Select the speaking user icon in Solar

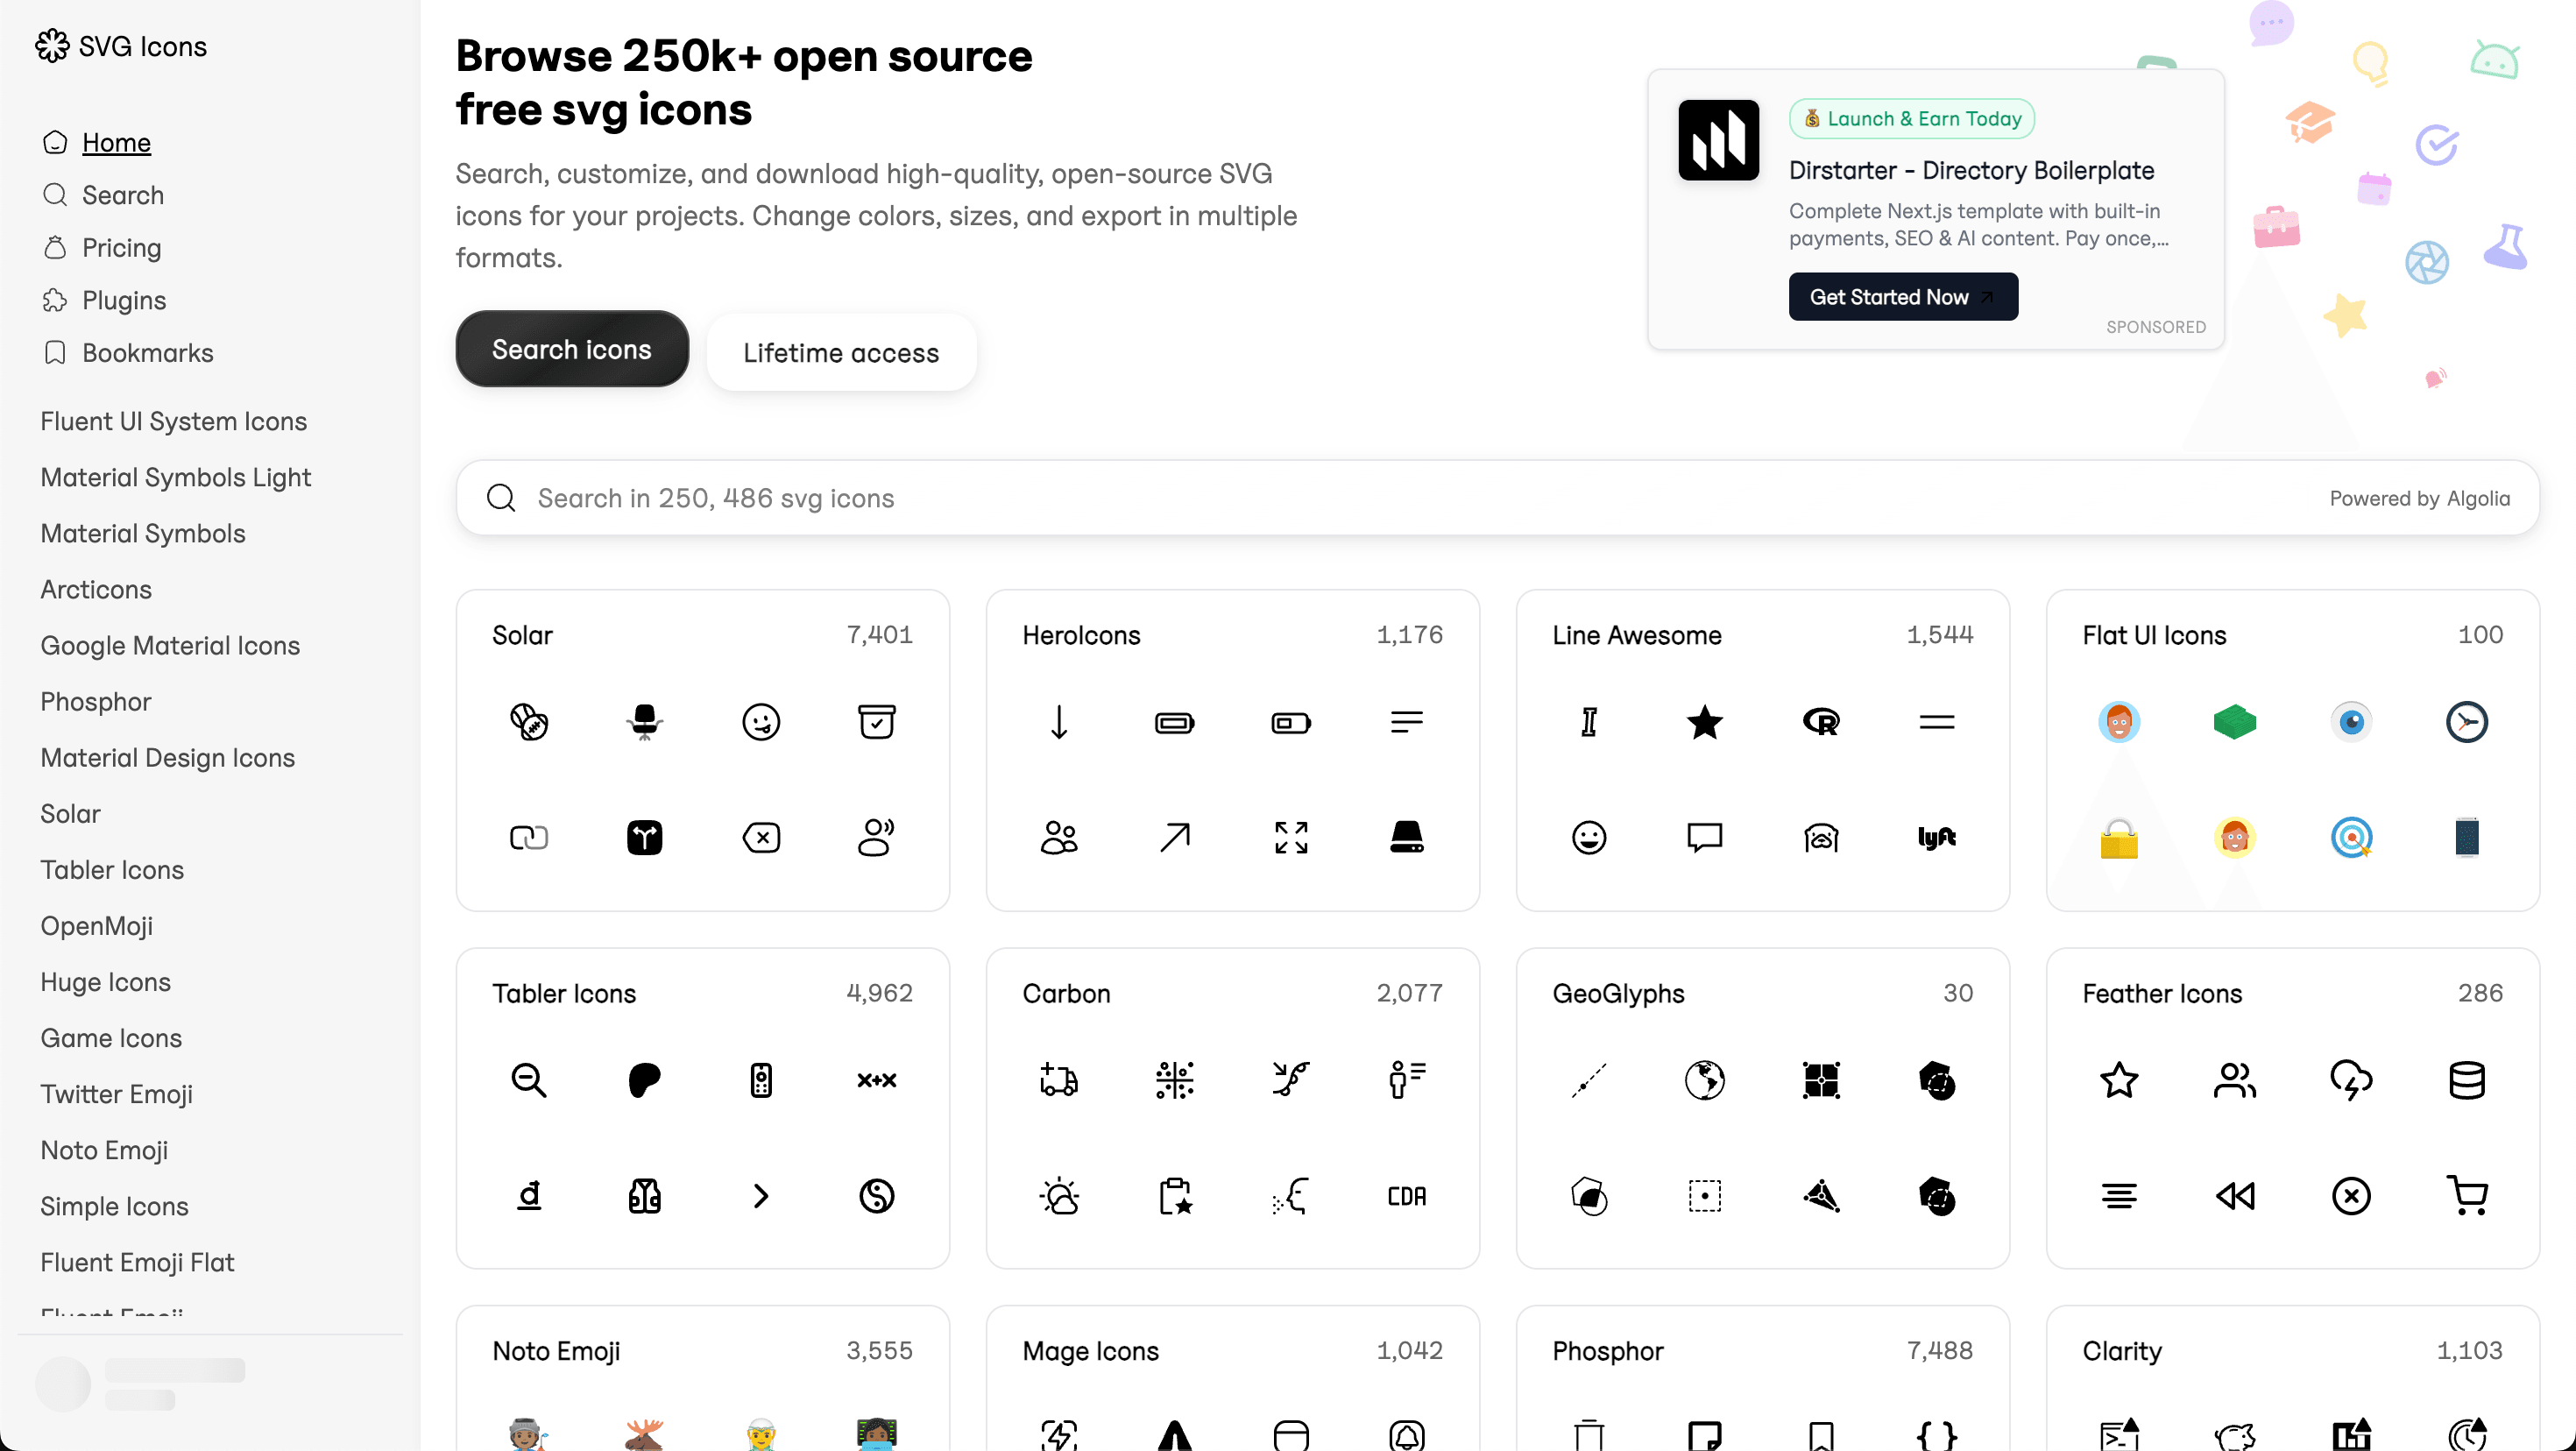(877, 837)
